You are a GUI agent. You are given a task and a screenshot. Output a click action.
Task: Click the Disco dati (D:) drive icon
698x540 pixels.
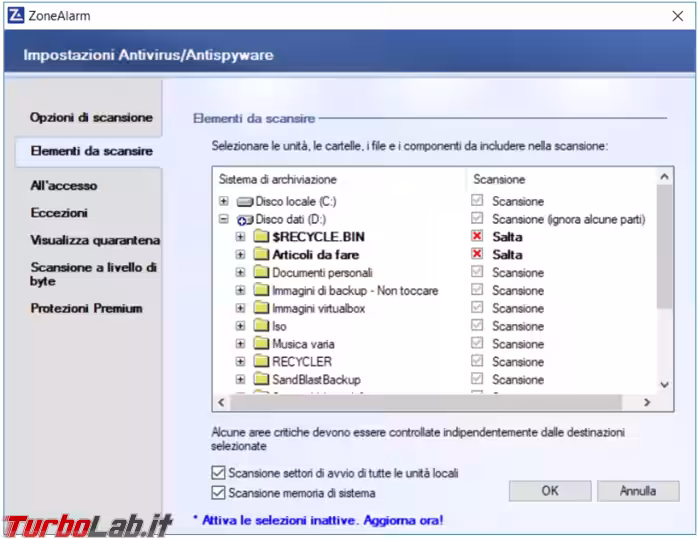click(x=245, y=220)
